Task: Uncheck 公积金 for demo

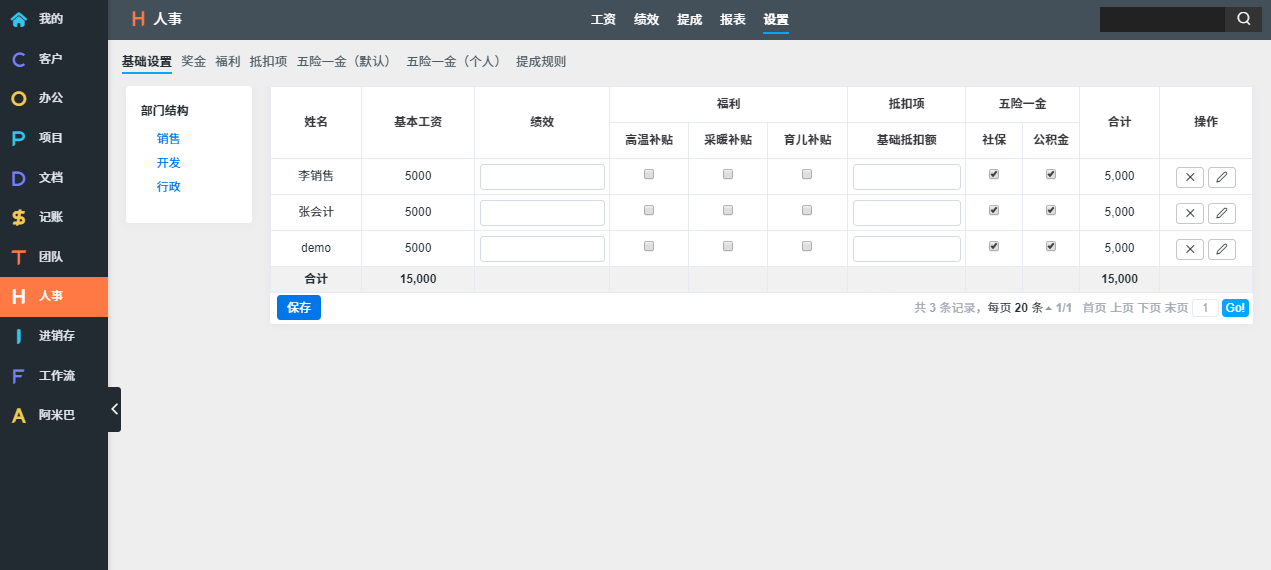Action: pyautogui.click(x=1050, y=246)
